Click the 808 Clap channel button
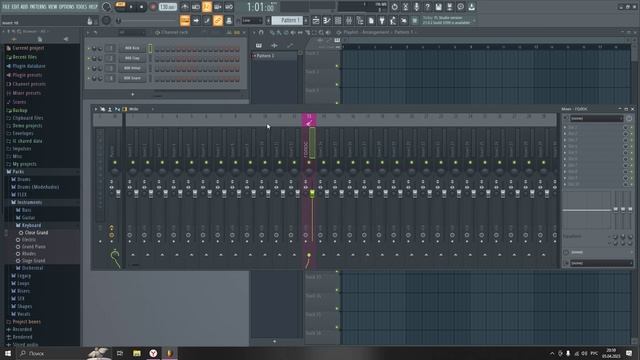640x360 pixels. point(132,58)
